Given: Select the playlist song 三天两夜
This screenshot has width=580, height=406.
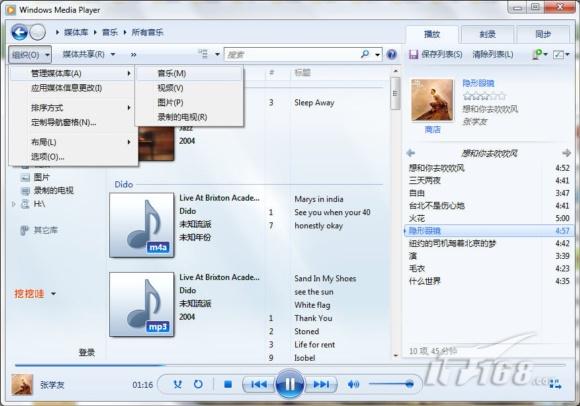Looking at the screenshot, I should (488, 180).
